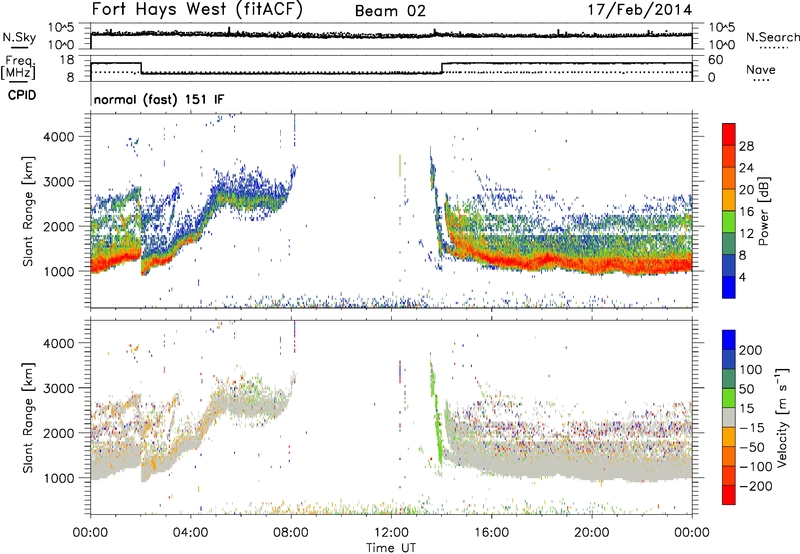Pick the red top segment of Power colorbar
This screenshot has height=554, width=800.
[729, 134]
